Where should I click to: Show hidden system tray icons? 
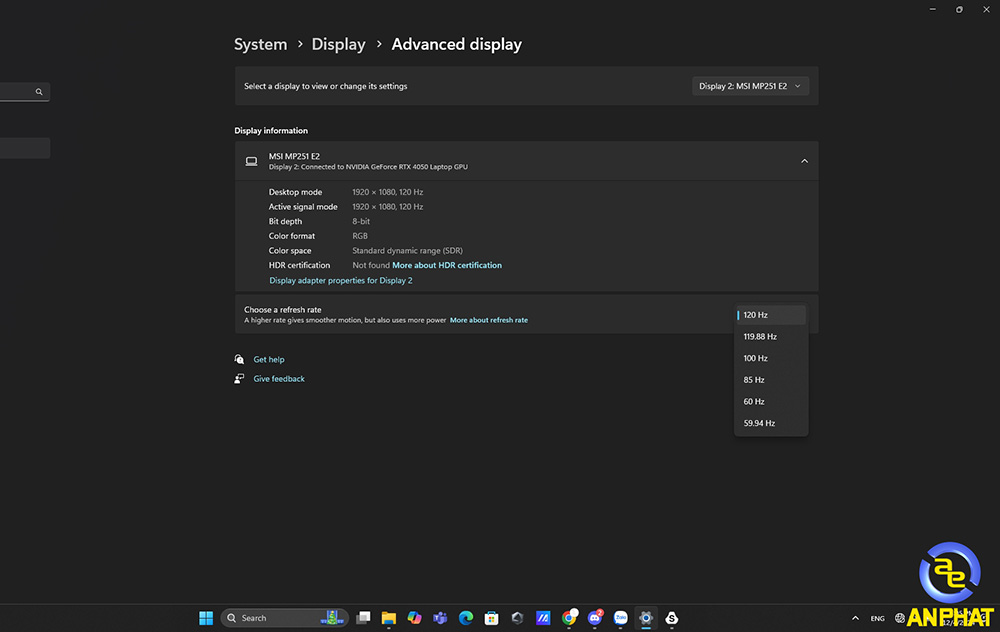[855, 618]
